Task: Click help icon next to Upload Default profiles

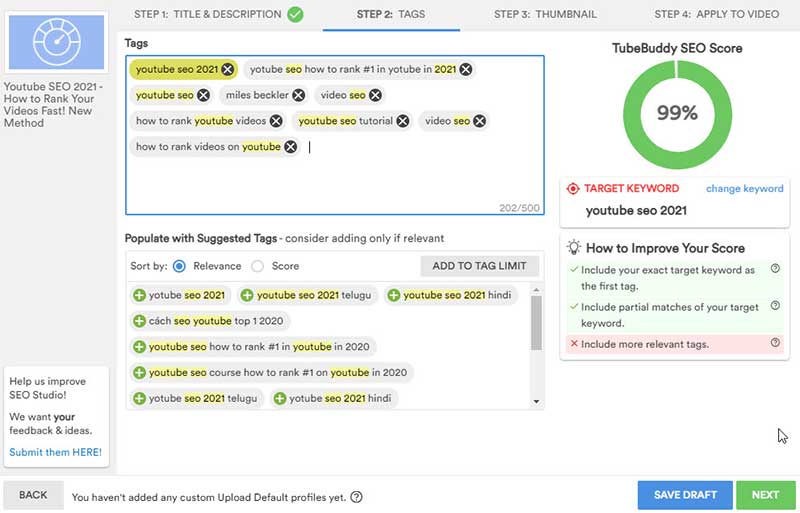Action: [357, 497]
